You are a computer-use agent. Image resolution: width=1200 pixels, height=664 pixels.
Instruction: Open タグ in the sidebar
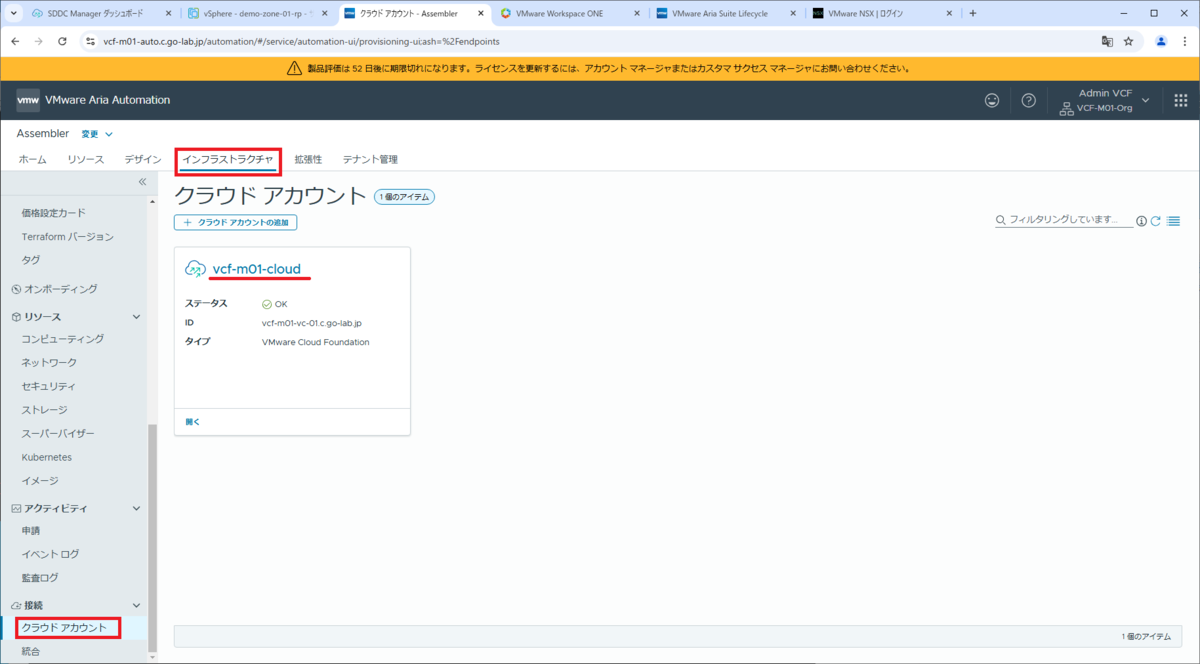[x=31, y=260]
